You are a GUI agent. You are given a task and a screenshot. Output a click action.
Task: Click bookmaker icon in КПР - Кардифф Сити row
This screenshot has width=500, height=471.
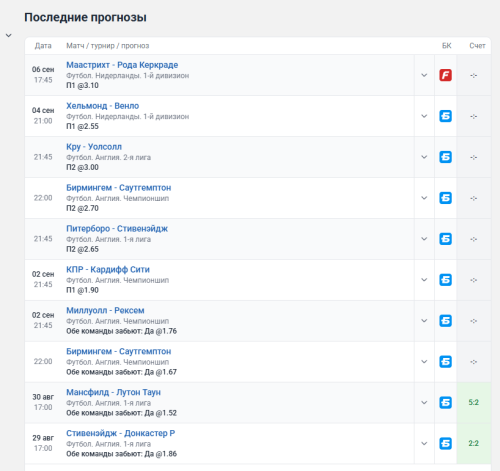click(x=445, y=280)
